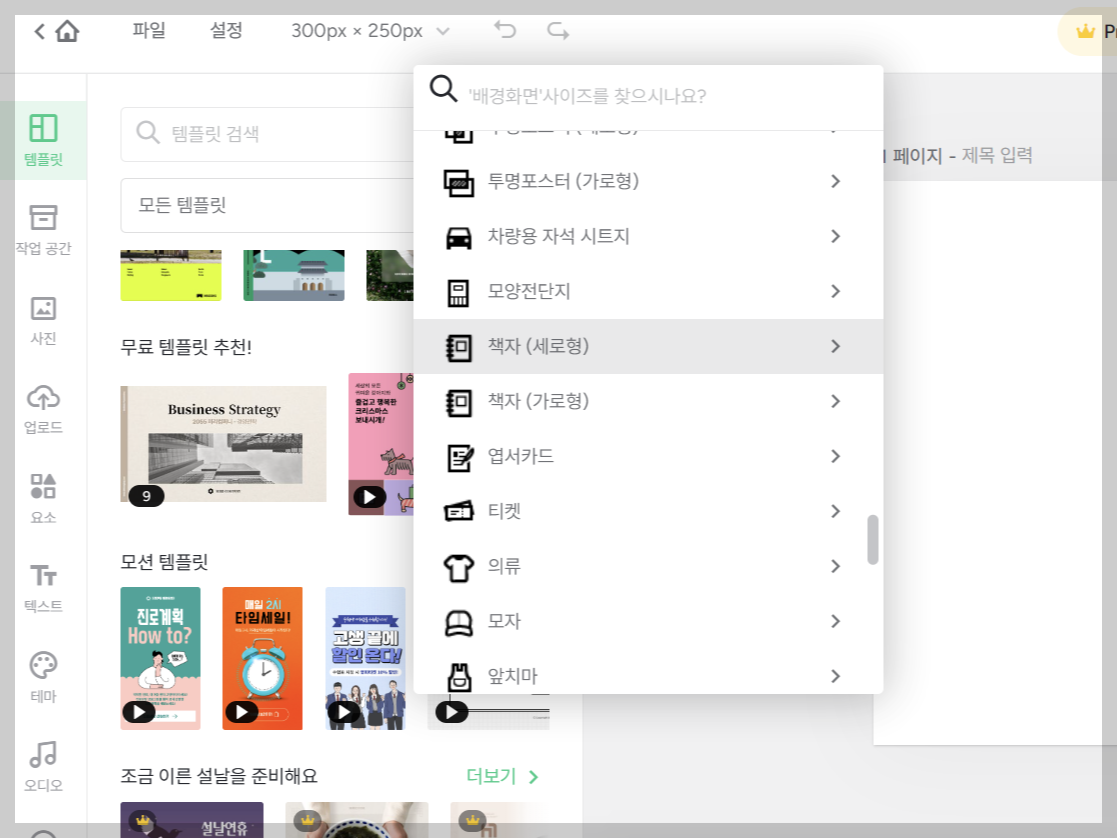Screen dimensions: 1117x838
Task: Click the 티켓 ticket icon
Action: [x=459, y=511]
